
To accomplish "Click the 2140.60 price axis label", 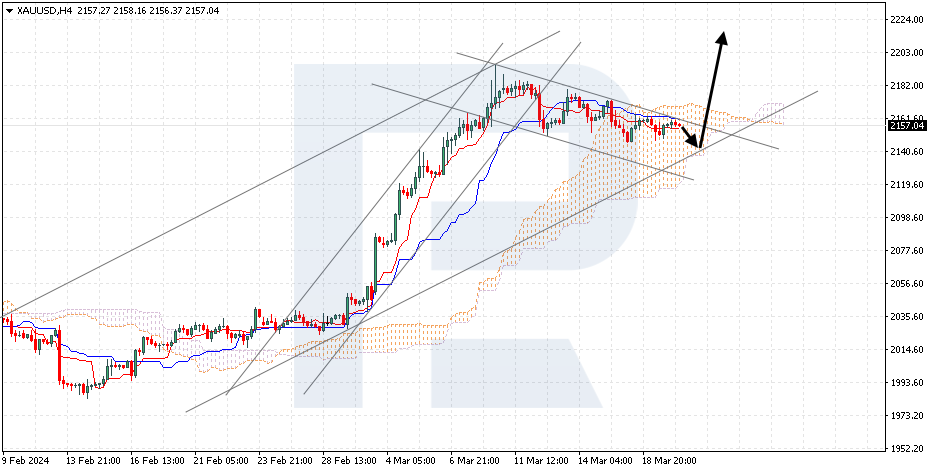I will click(907, 152).
